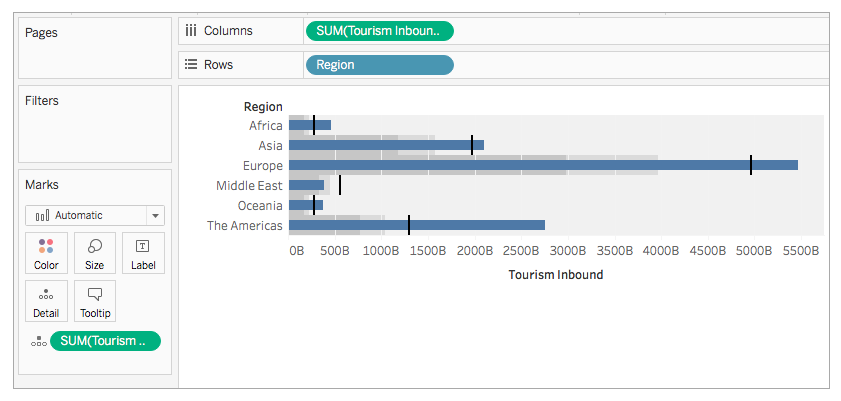841x401 pixels.
Task: Click Europe's black reference line marker
Action: click(751, 165)
